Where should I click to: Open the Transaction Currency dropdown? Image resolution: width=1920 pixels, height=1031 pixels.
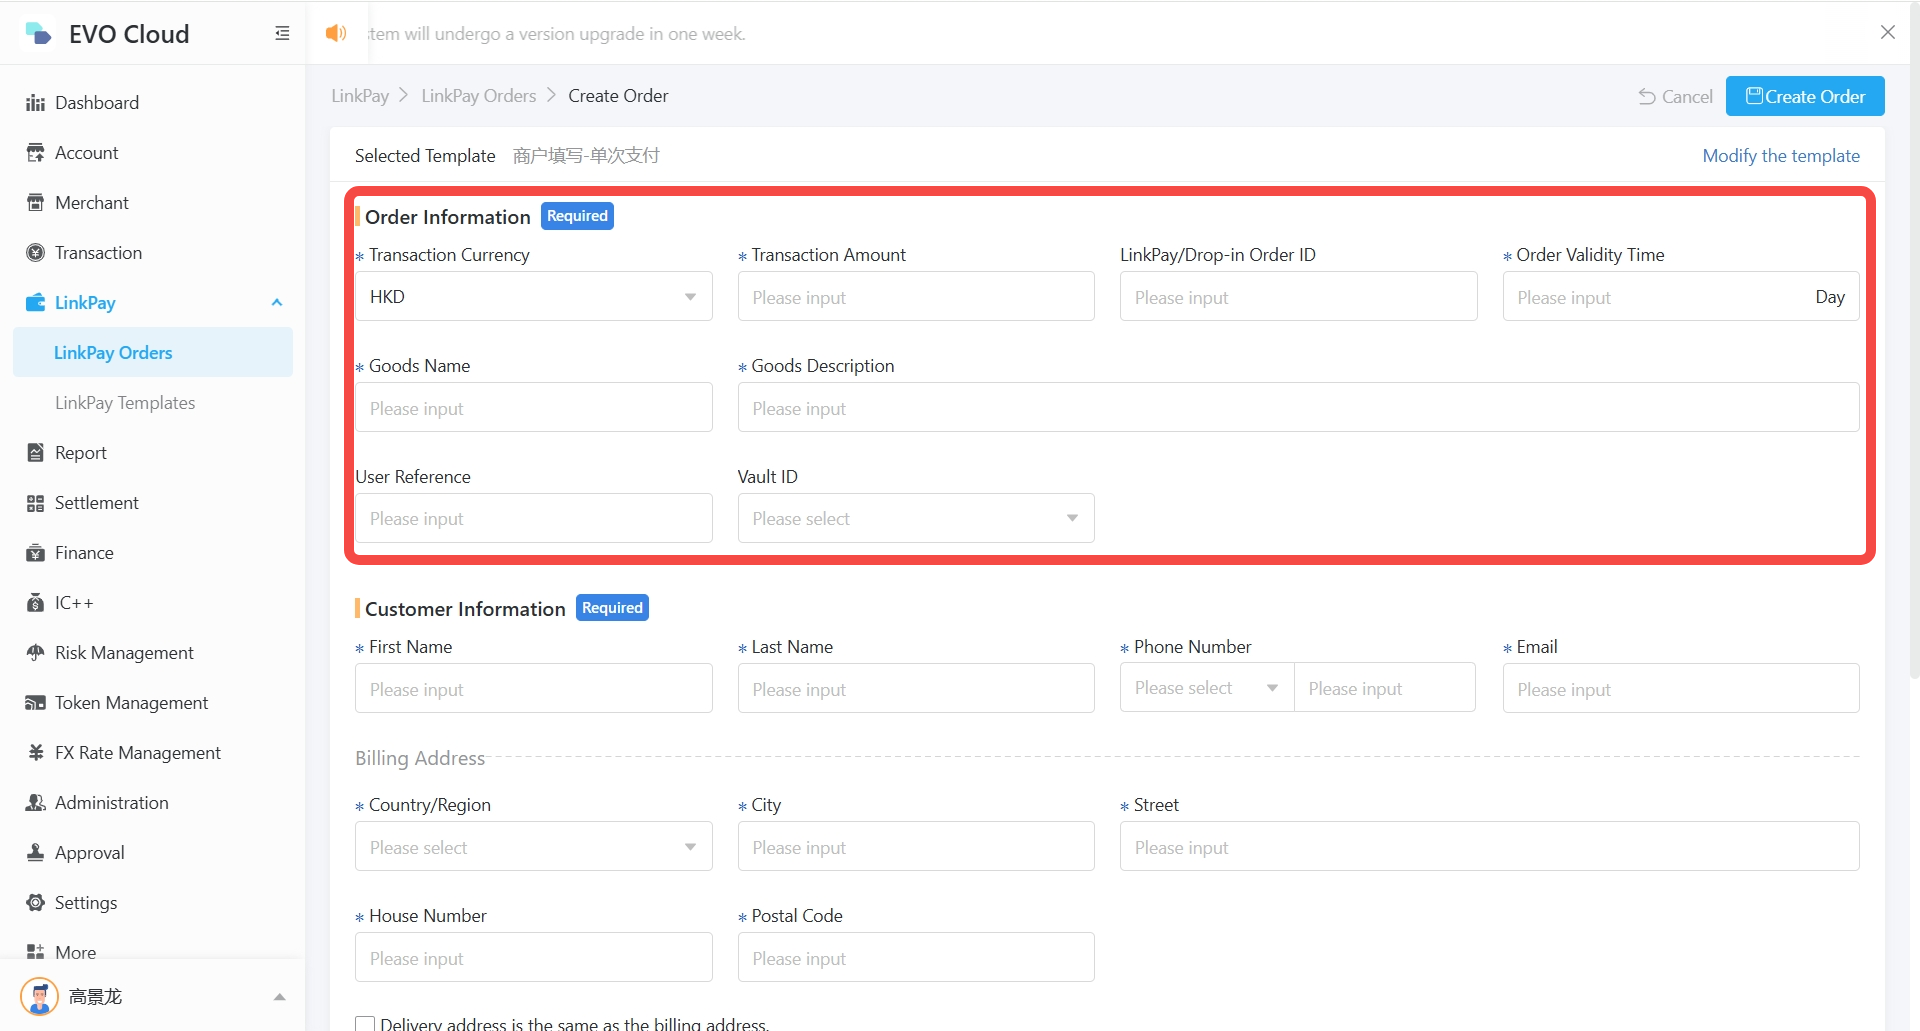tap(533, 297)
